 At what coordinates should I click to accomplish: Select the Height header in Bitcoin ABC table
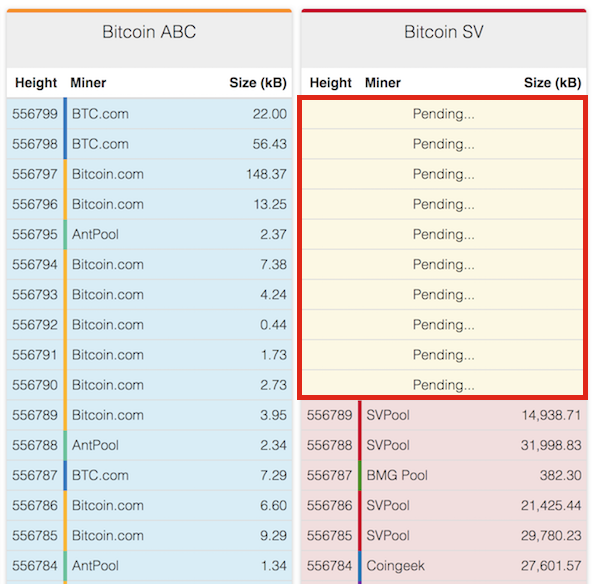36,83
